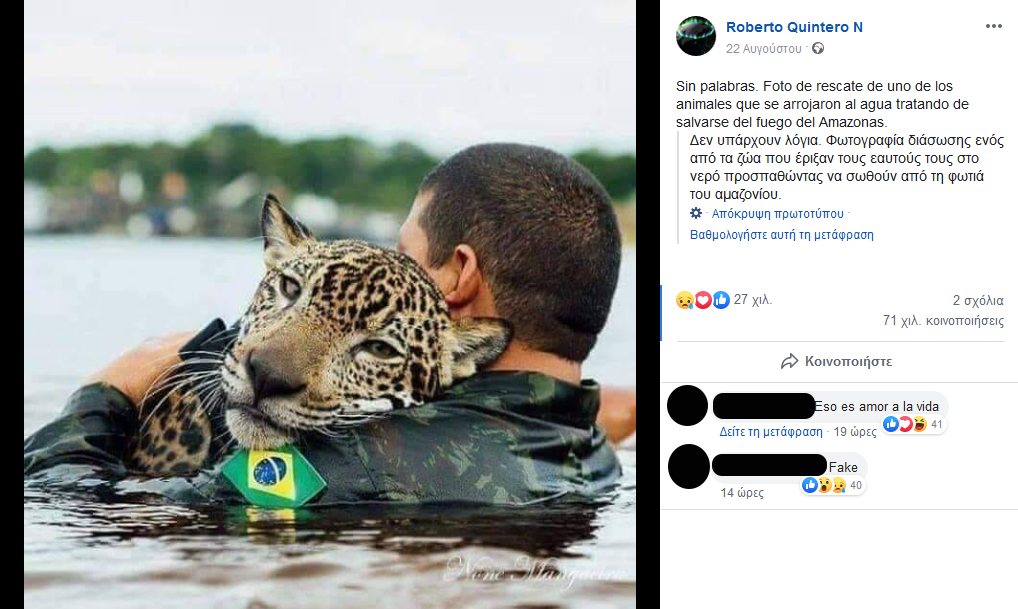Open Roberto Quintero N's profile name link
1018x609 pixels.
[794, 27]
